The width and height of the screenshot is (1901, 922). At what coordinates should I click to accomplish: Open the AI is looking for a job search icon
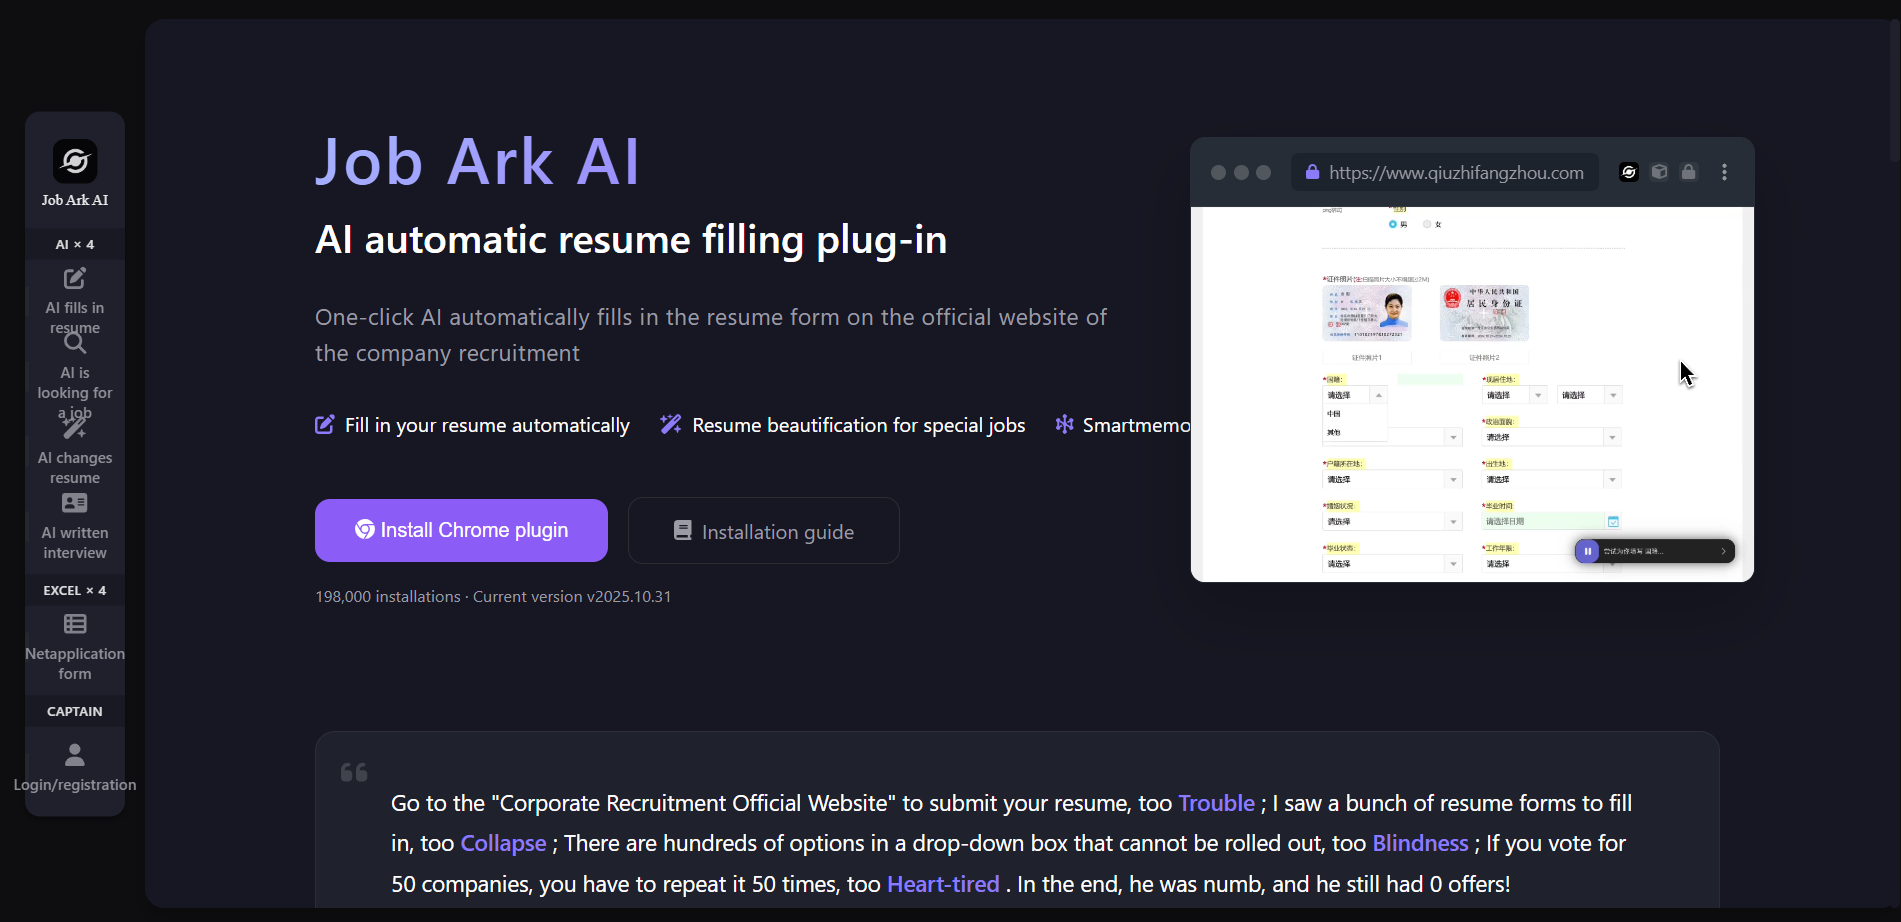coord(75,343)
